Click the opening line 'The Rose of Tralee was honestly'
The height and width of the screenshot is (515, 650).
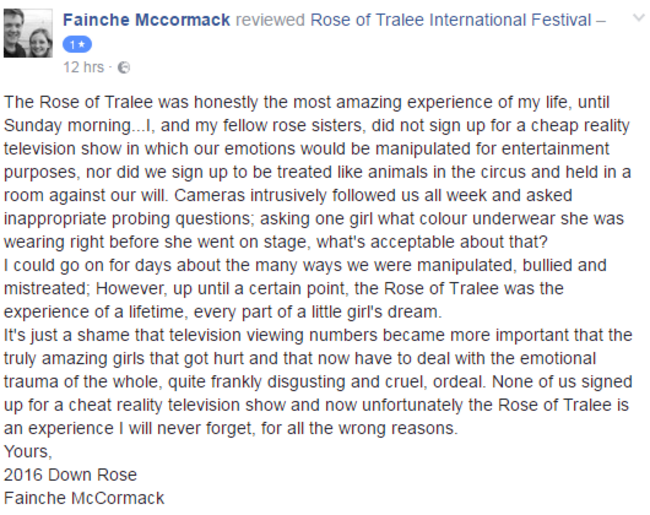[131, 102]
